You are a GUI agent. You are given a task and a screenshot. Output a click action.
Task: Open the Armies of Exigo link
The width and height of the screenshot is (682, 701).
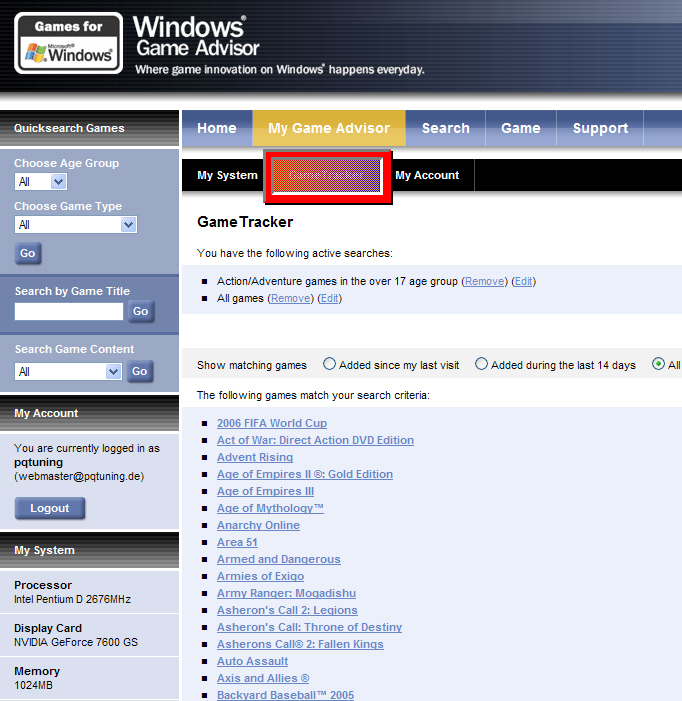[x=260, y=576]
